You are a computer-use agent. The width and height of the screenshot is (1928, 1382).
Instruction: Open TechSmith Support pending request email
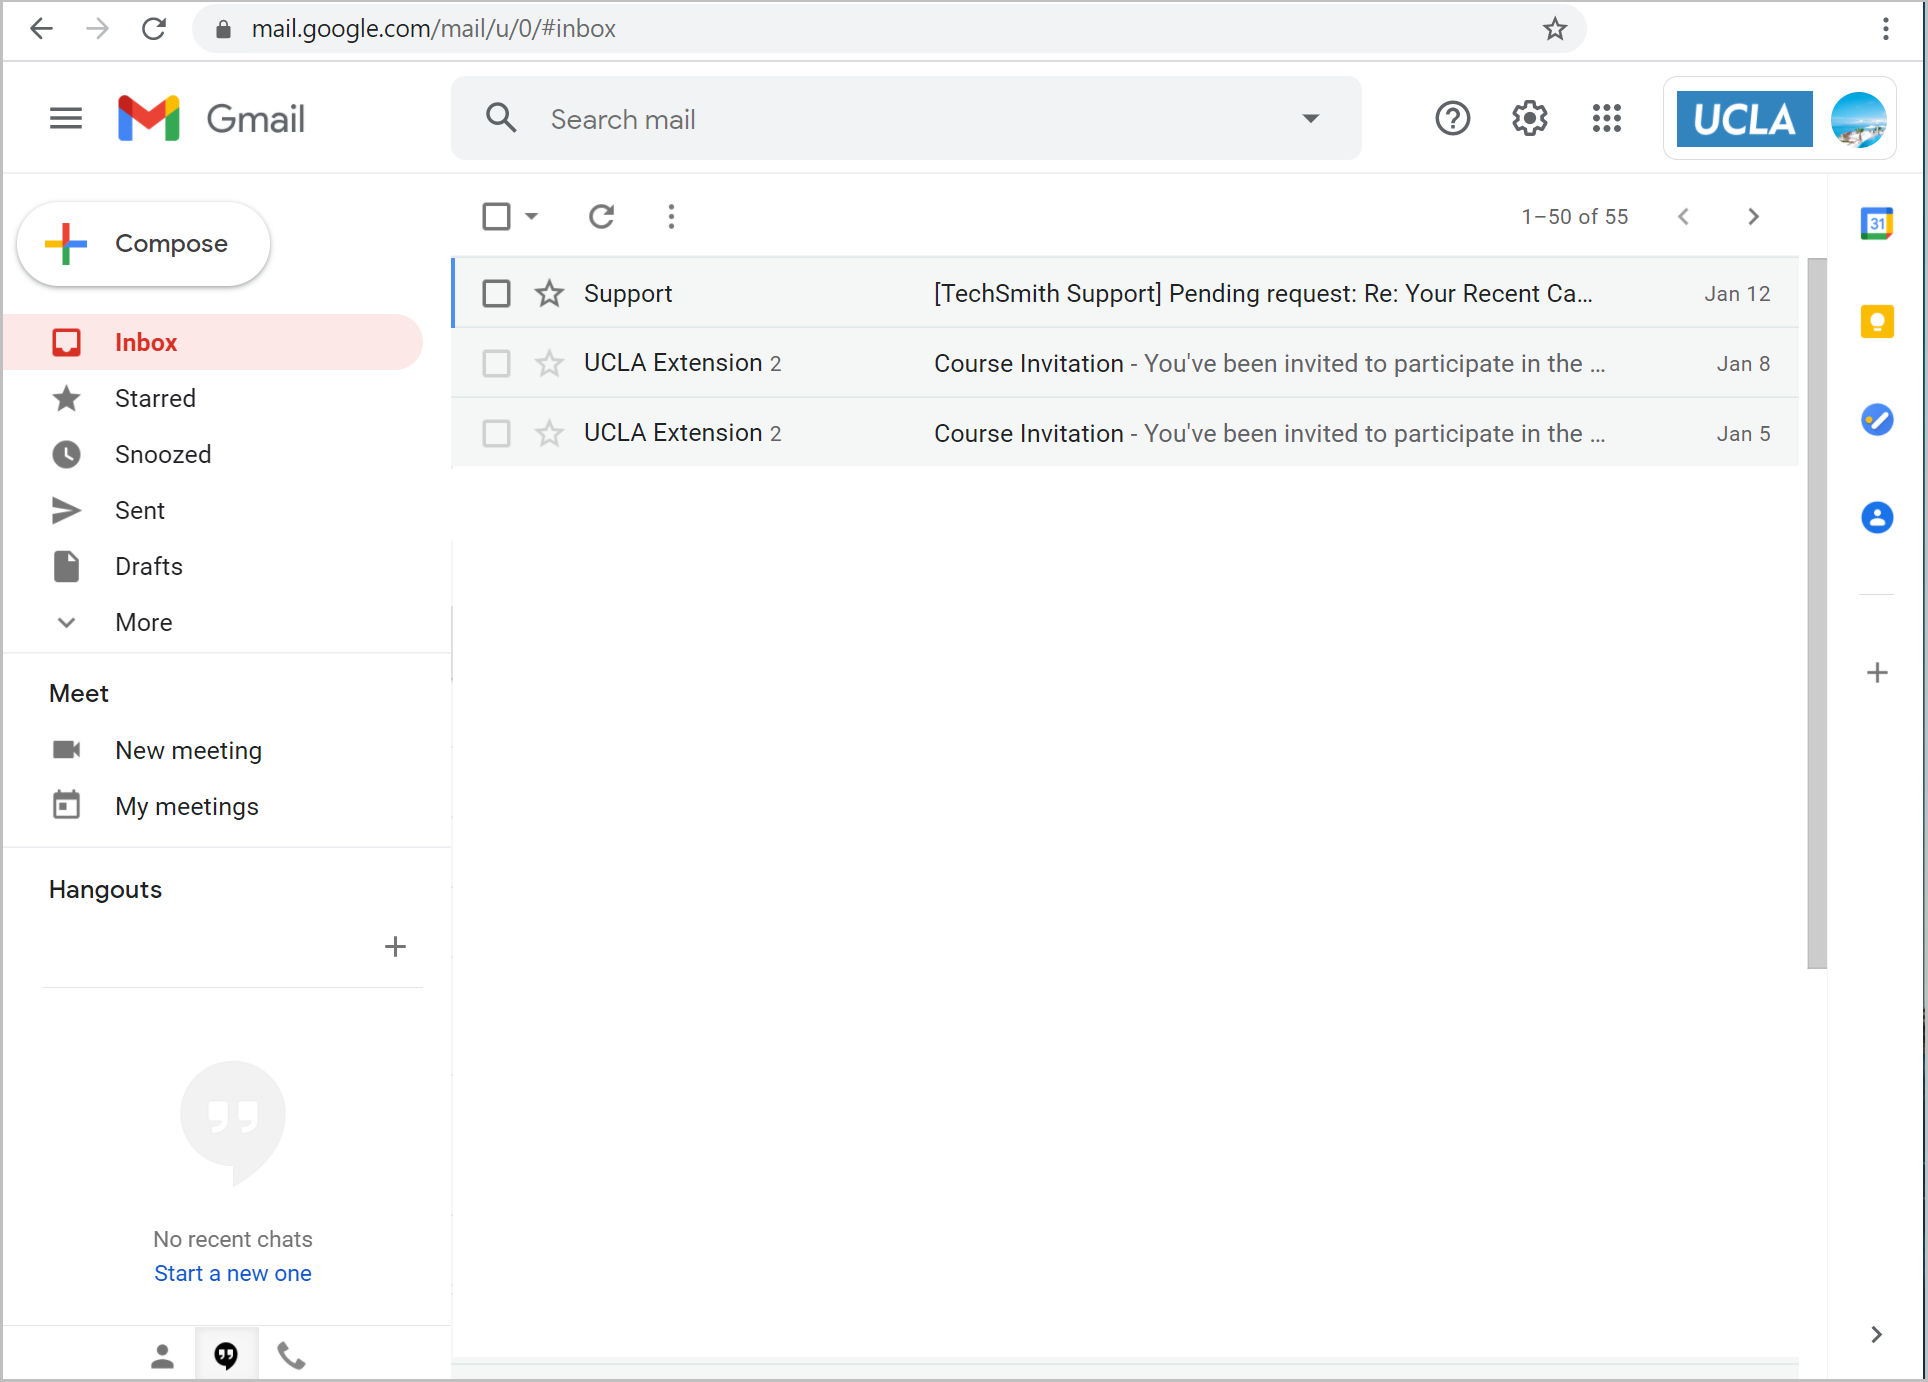click(1125, 293)
